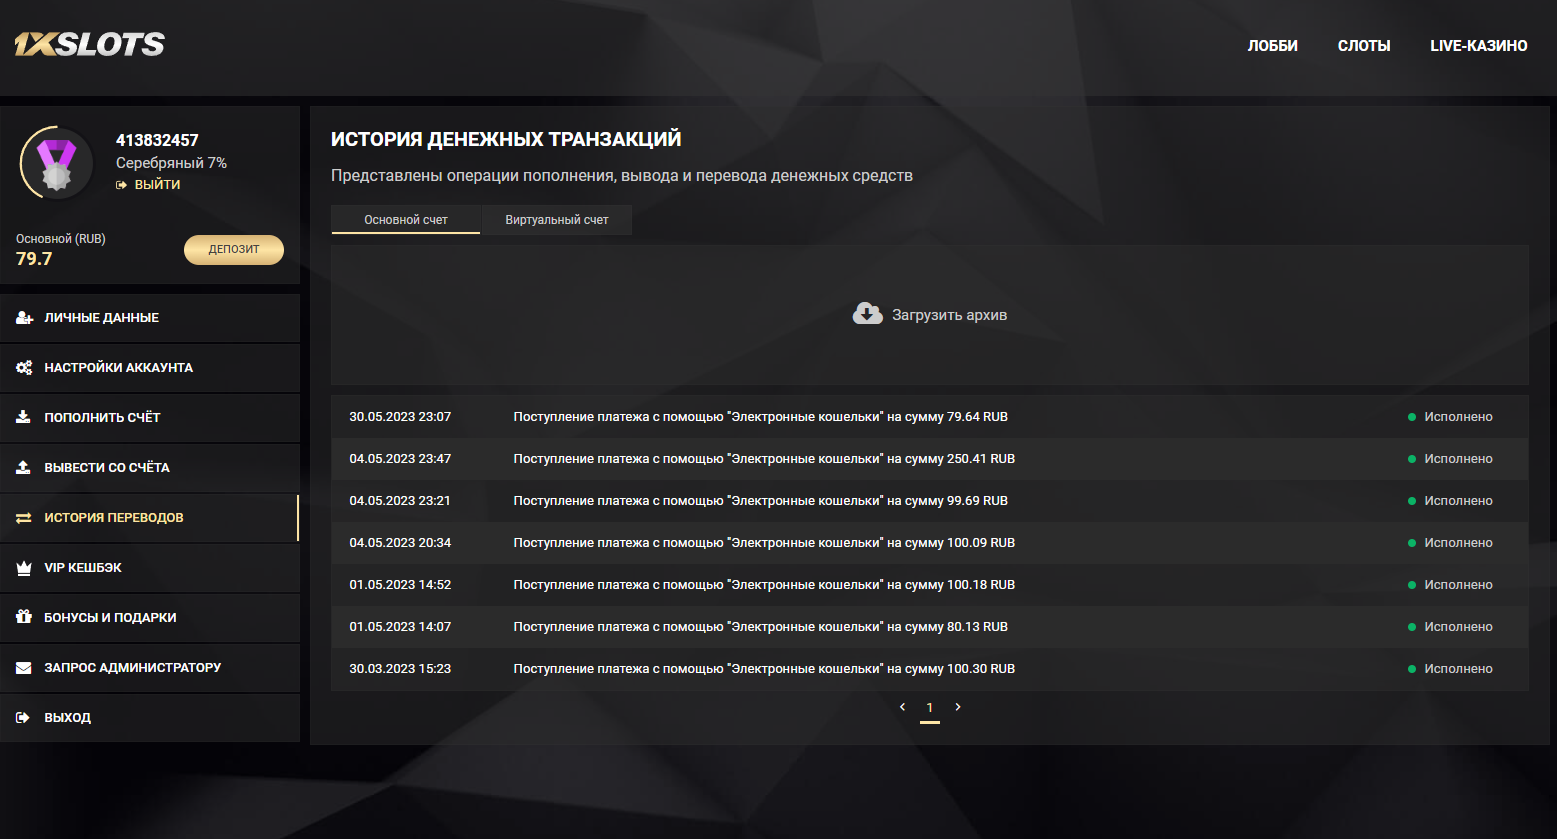Click account number 413832457
The width and height of the screenshot is (1557, 839).
157,141
